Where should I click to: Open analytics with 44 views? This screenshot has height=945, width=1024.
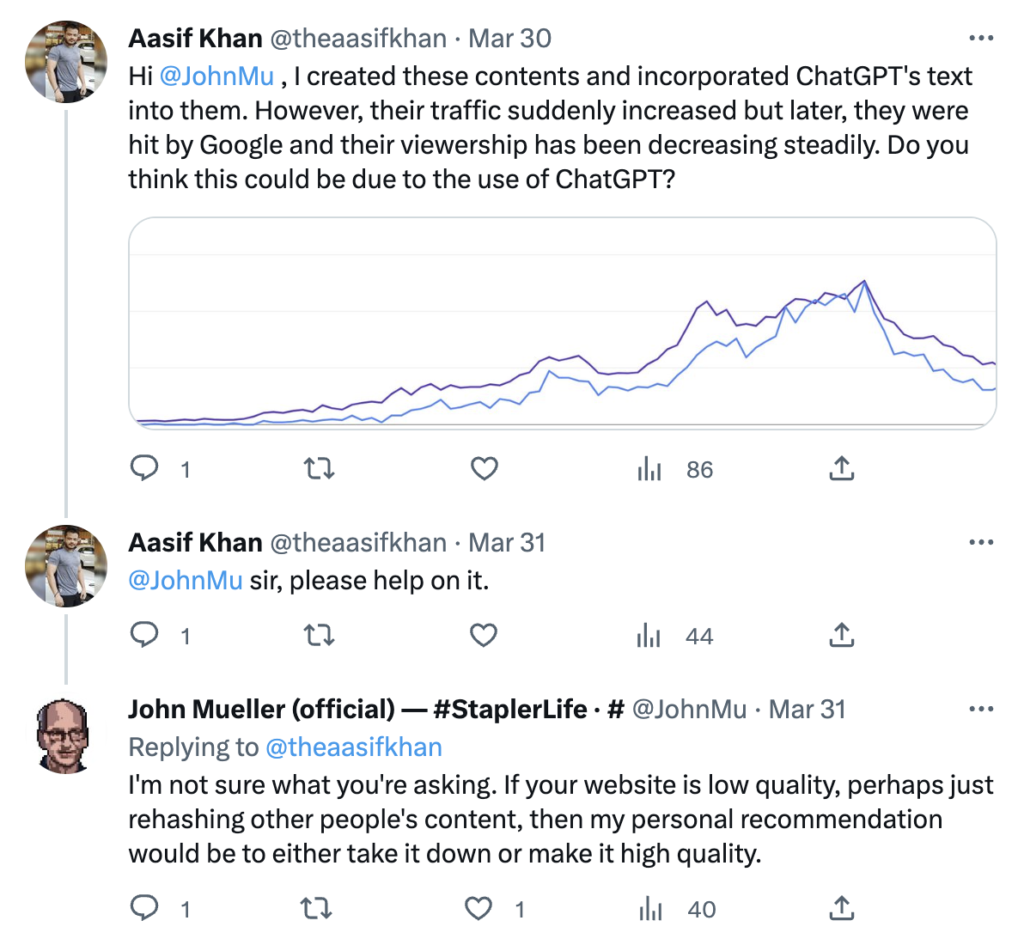[675, 635]
